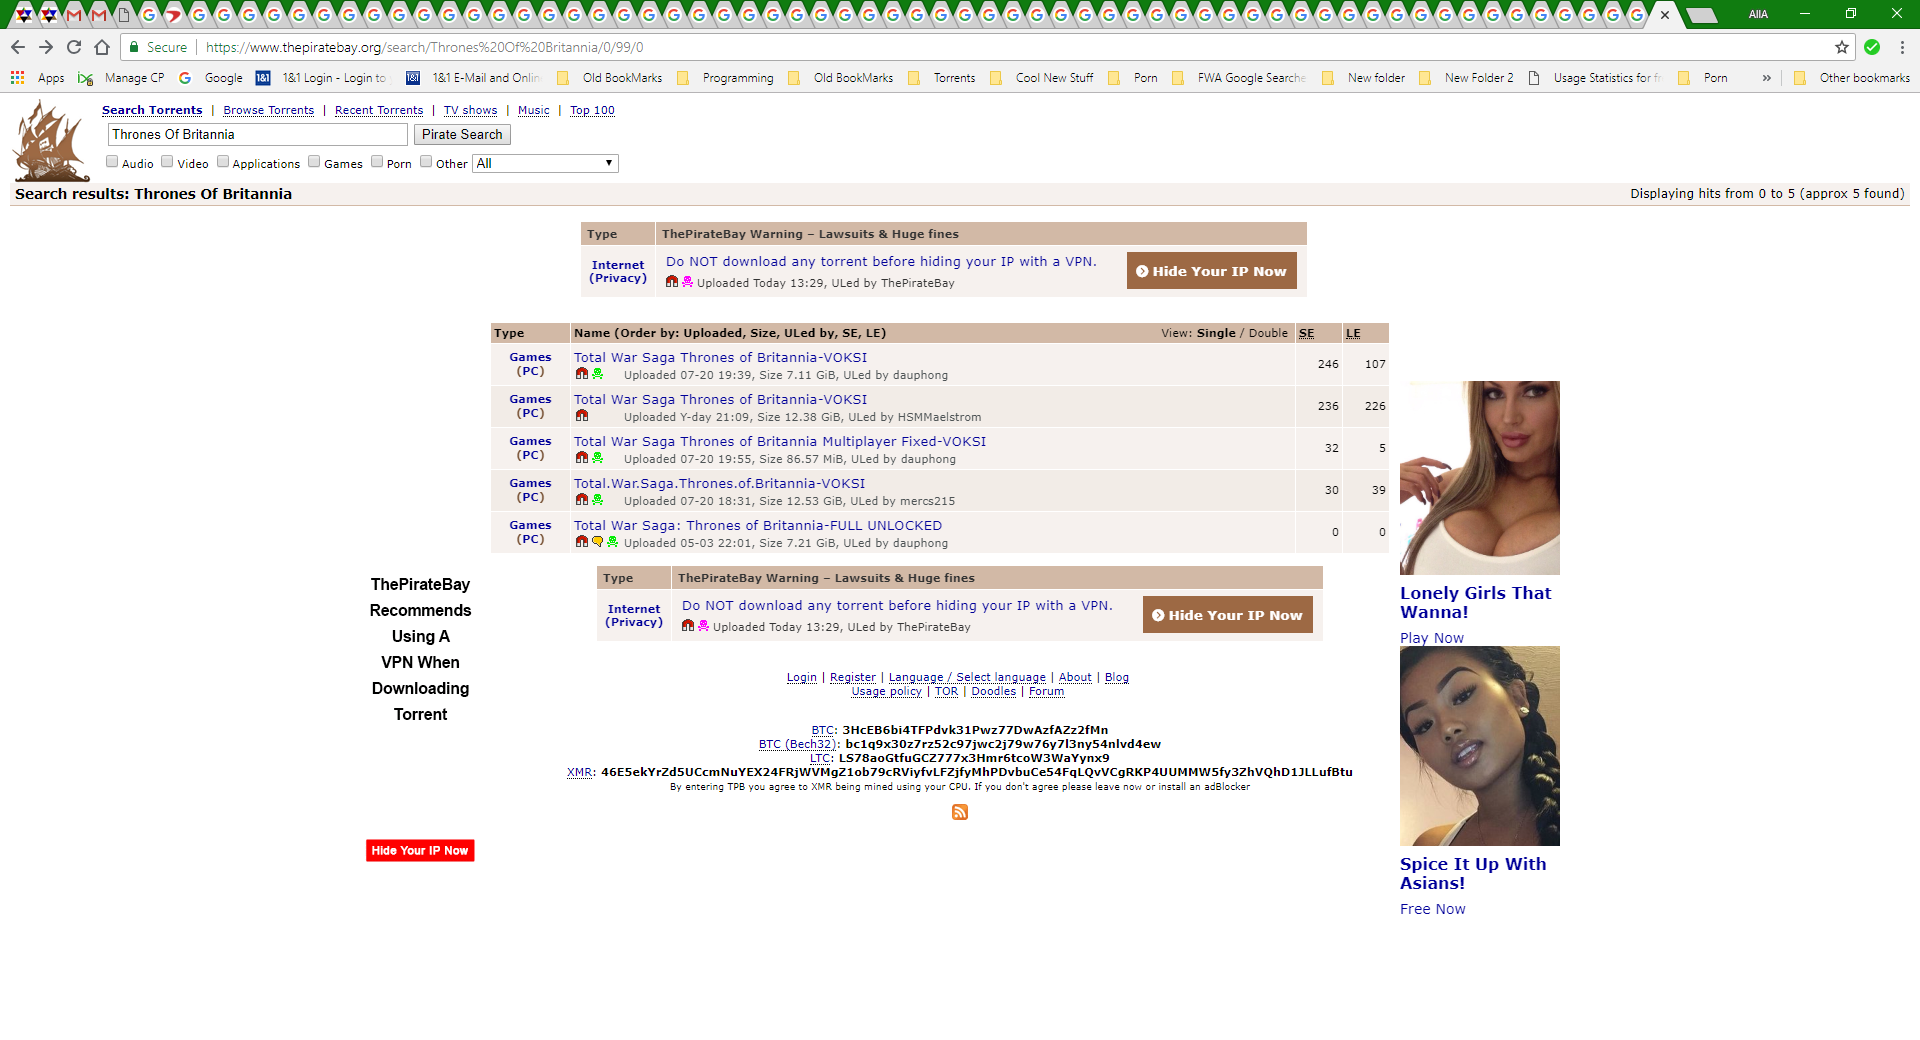Click the RSS feed icon
Image resolution: width=1920 pixels, height=1040 pixels.
[960, 812]
